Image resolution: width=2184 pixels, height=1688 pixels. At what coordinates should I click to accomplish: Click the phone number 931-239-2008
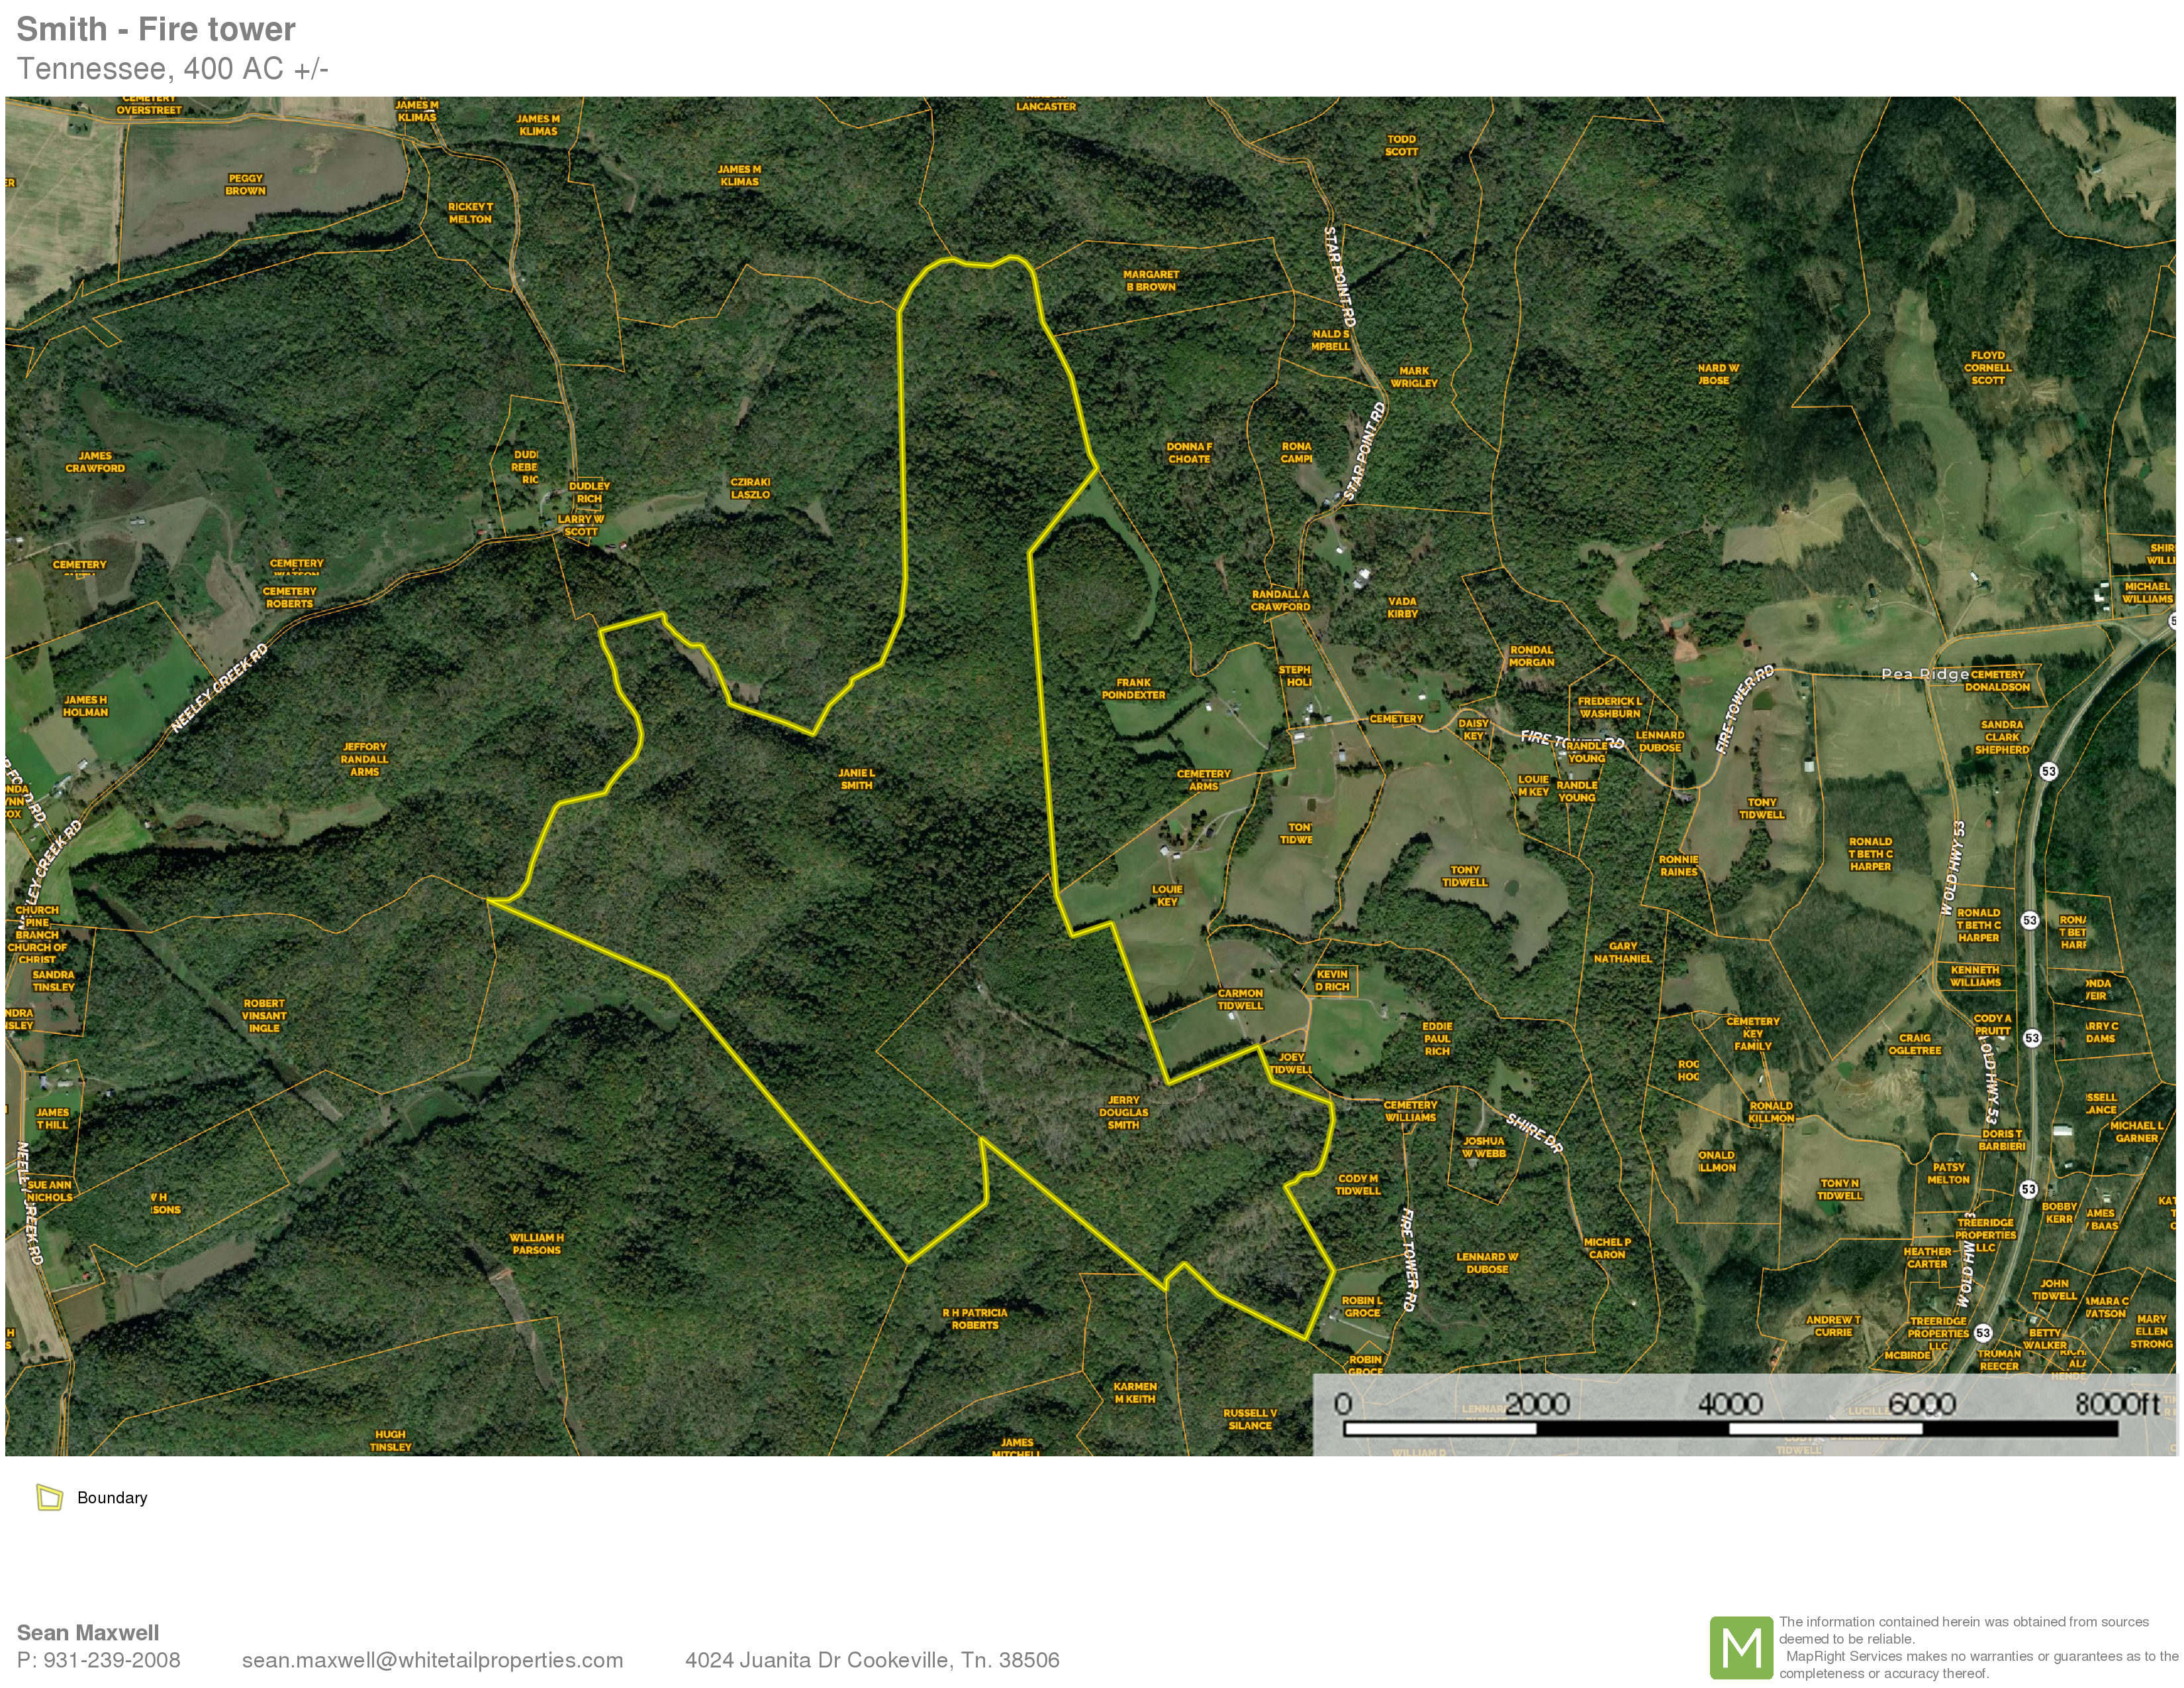[x=112, y=1660]
